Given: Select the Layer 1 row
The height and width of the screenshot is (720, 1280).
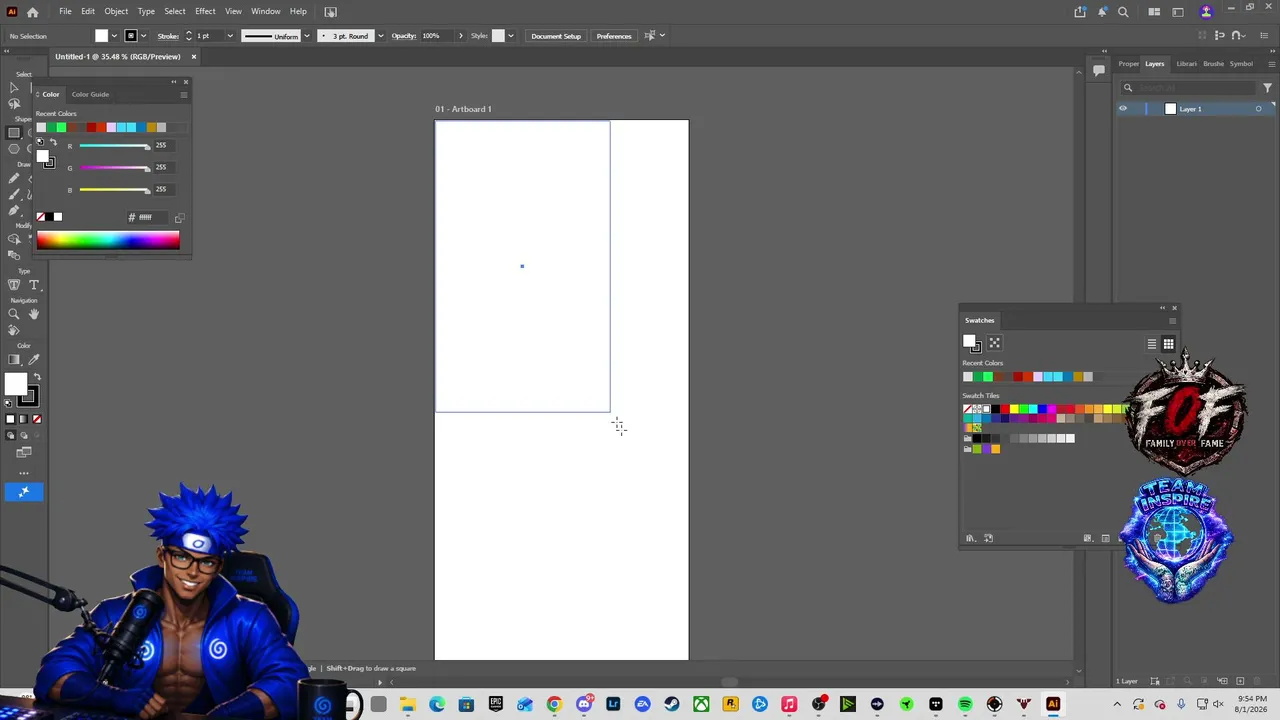Looking at the screenshot, I should pos(1195,109).
